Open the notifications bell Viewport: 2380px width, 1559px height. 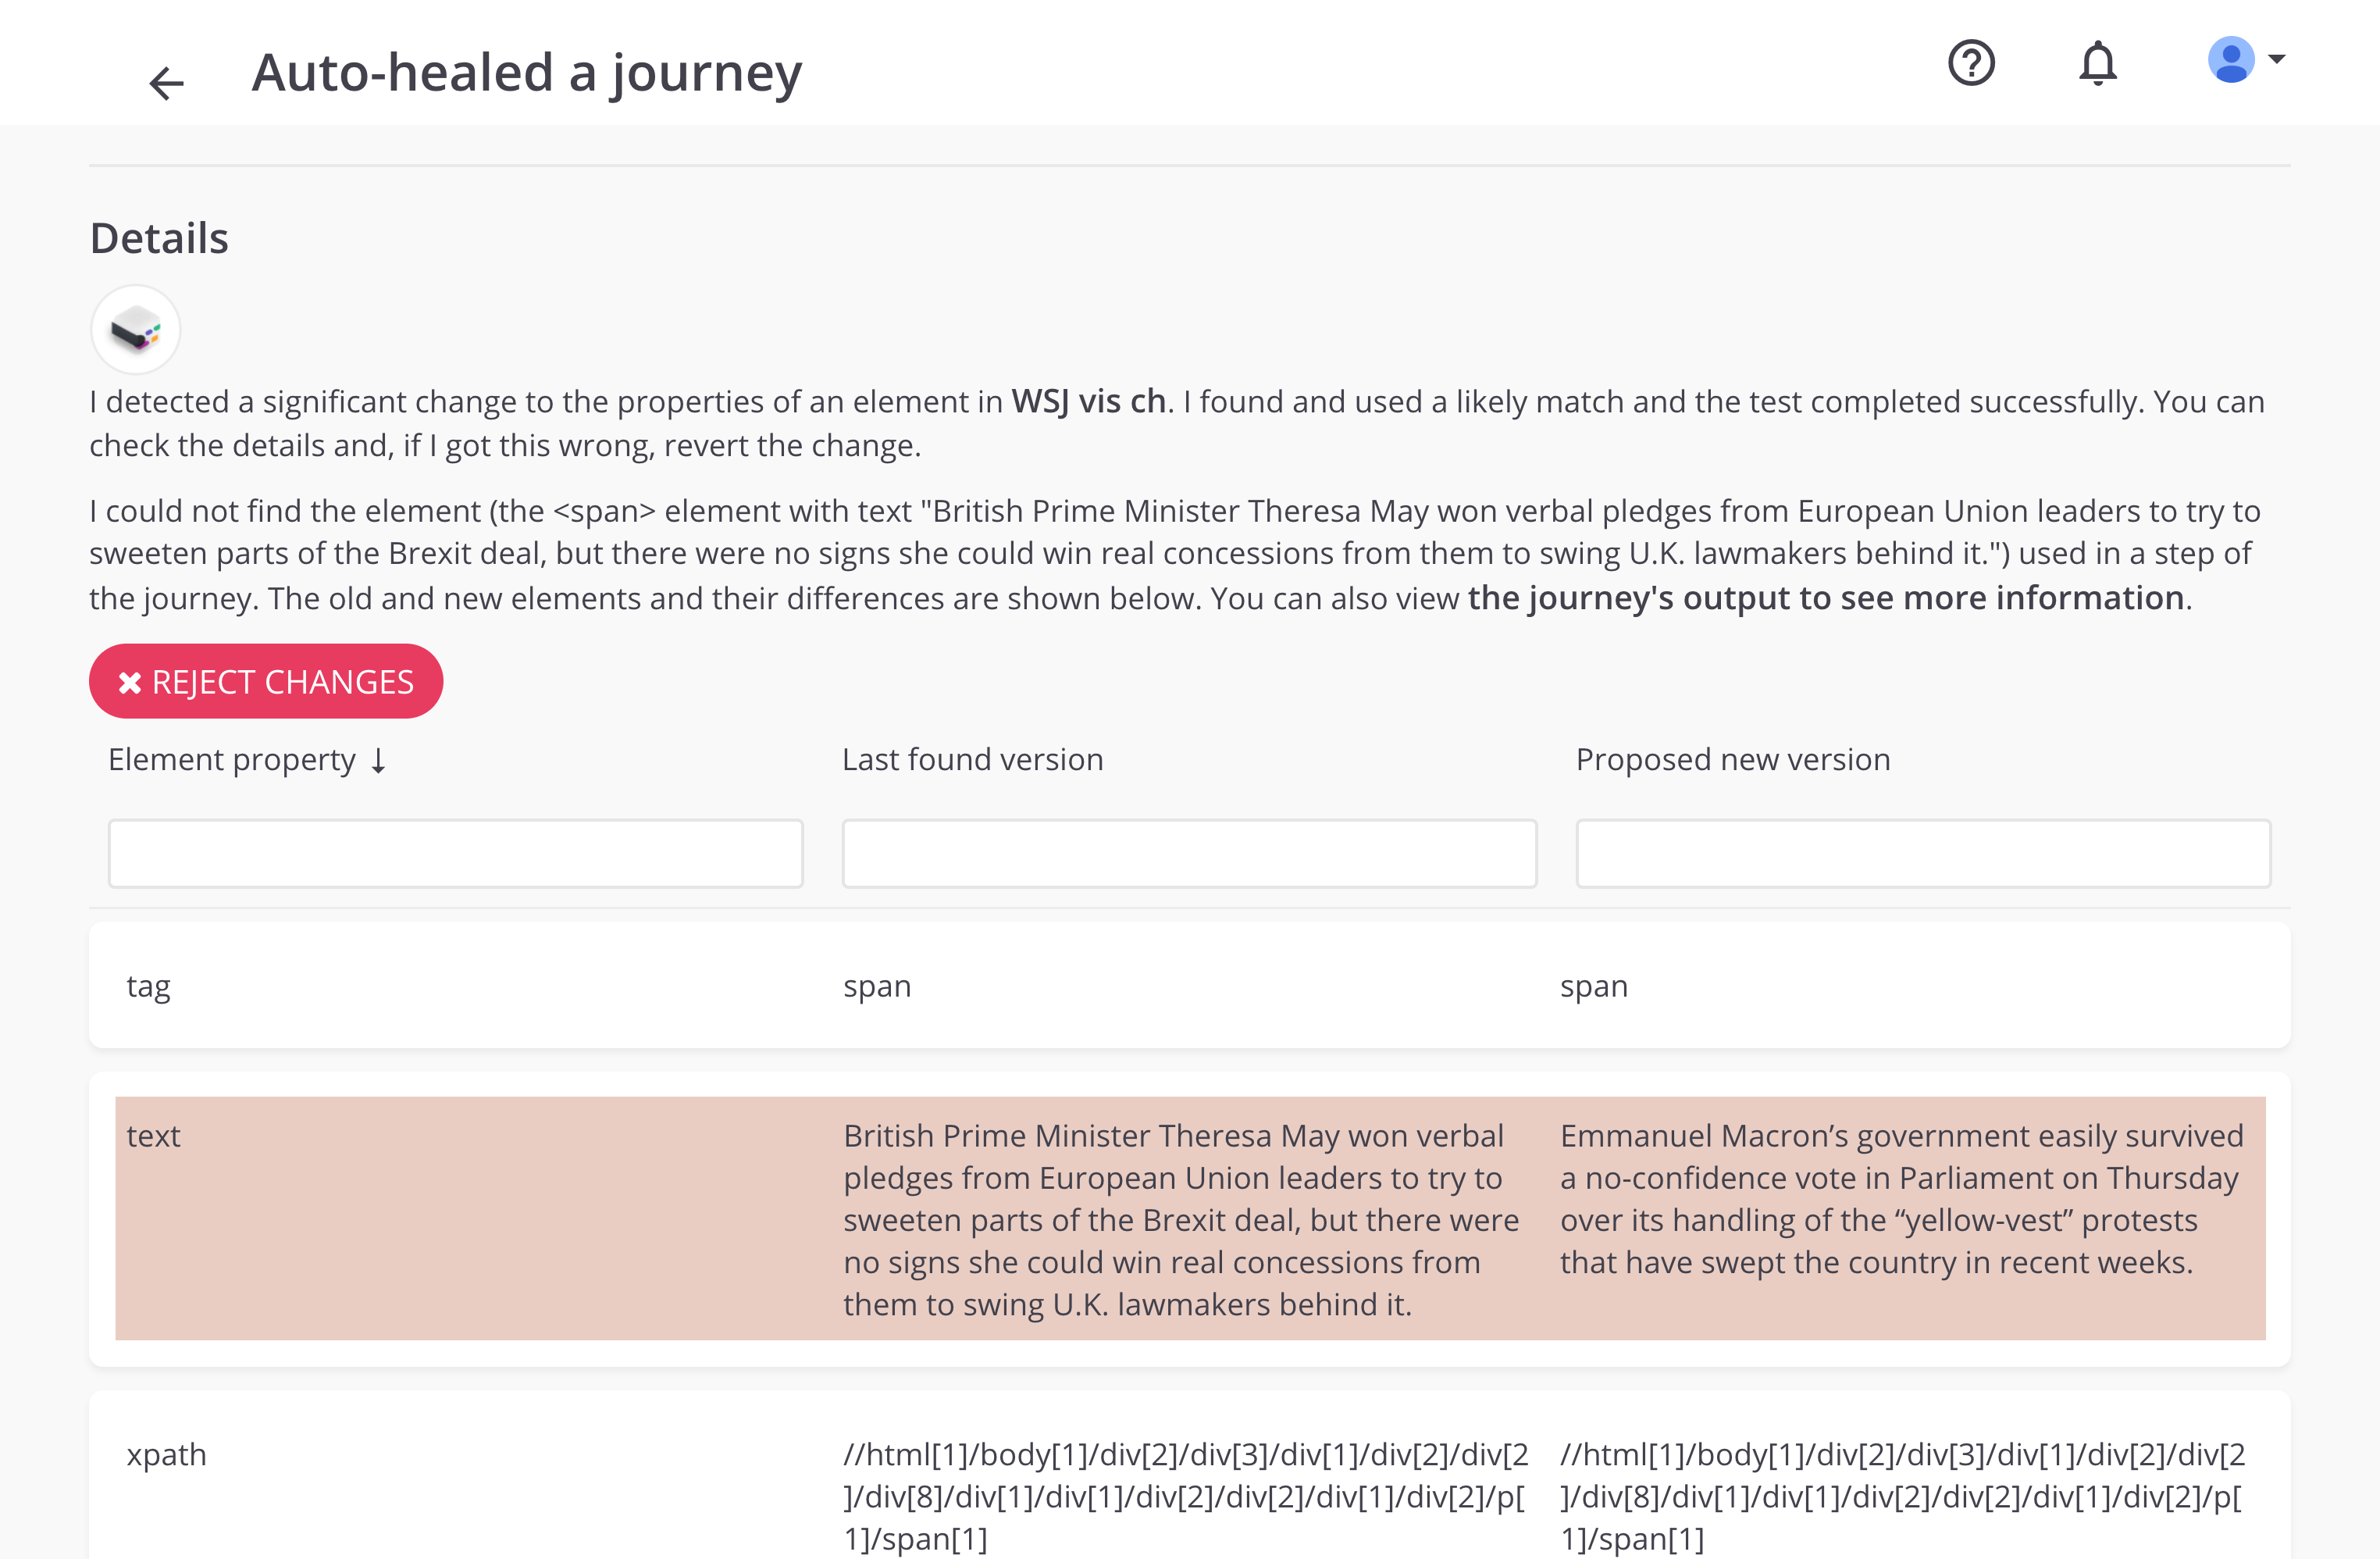pyautogui.click(x=2098, y=63)
